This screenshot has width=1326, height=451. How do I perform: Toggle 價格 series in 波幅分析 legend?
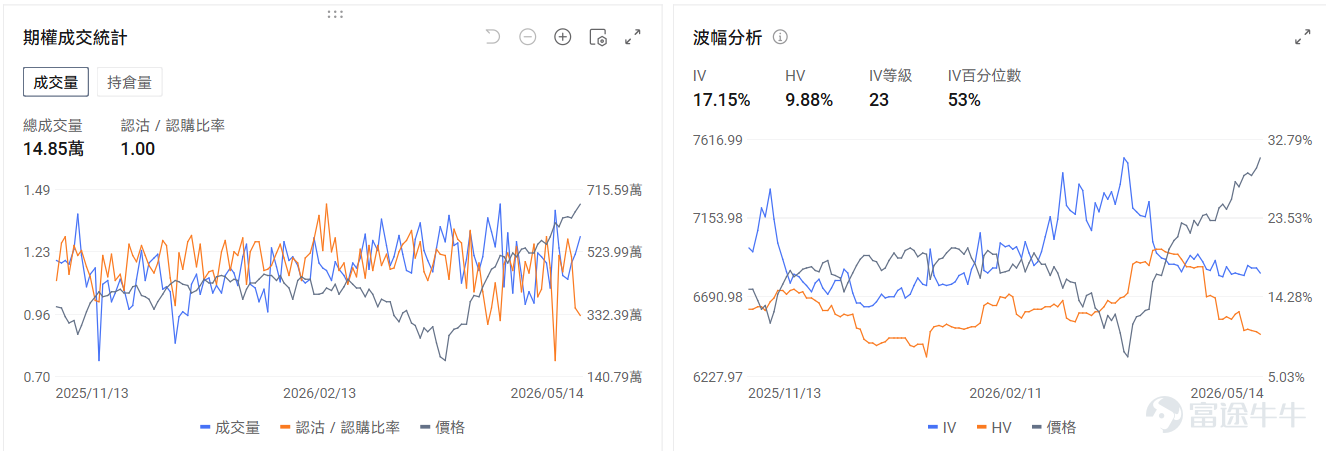coord(1054,427)
